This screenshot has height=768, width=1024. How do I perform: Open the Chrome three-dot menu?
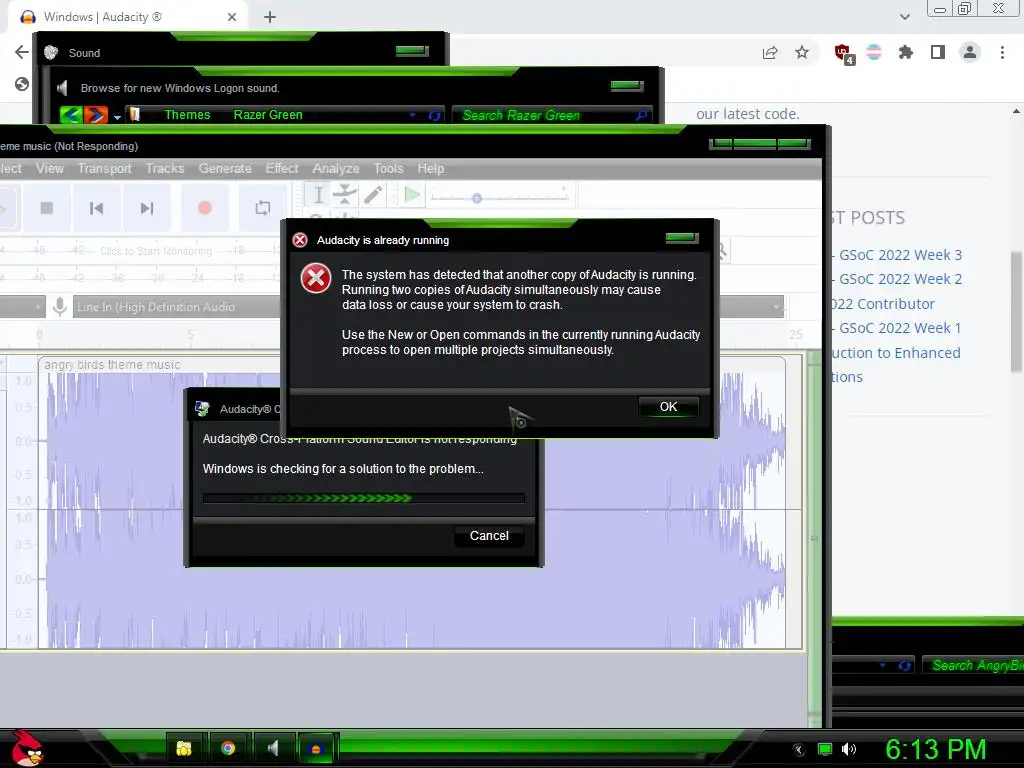[x=1002, y=52]
